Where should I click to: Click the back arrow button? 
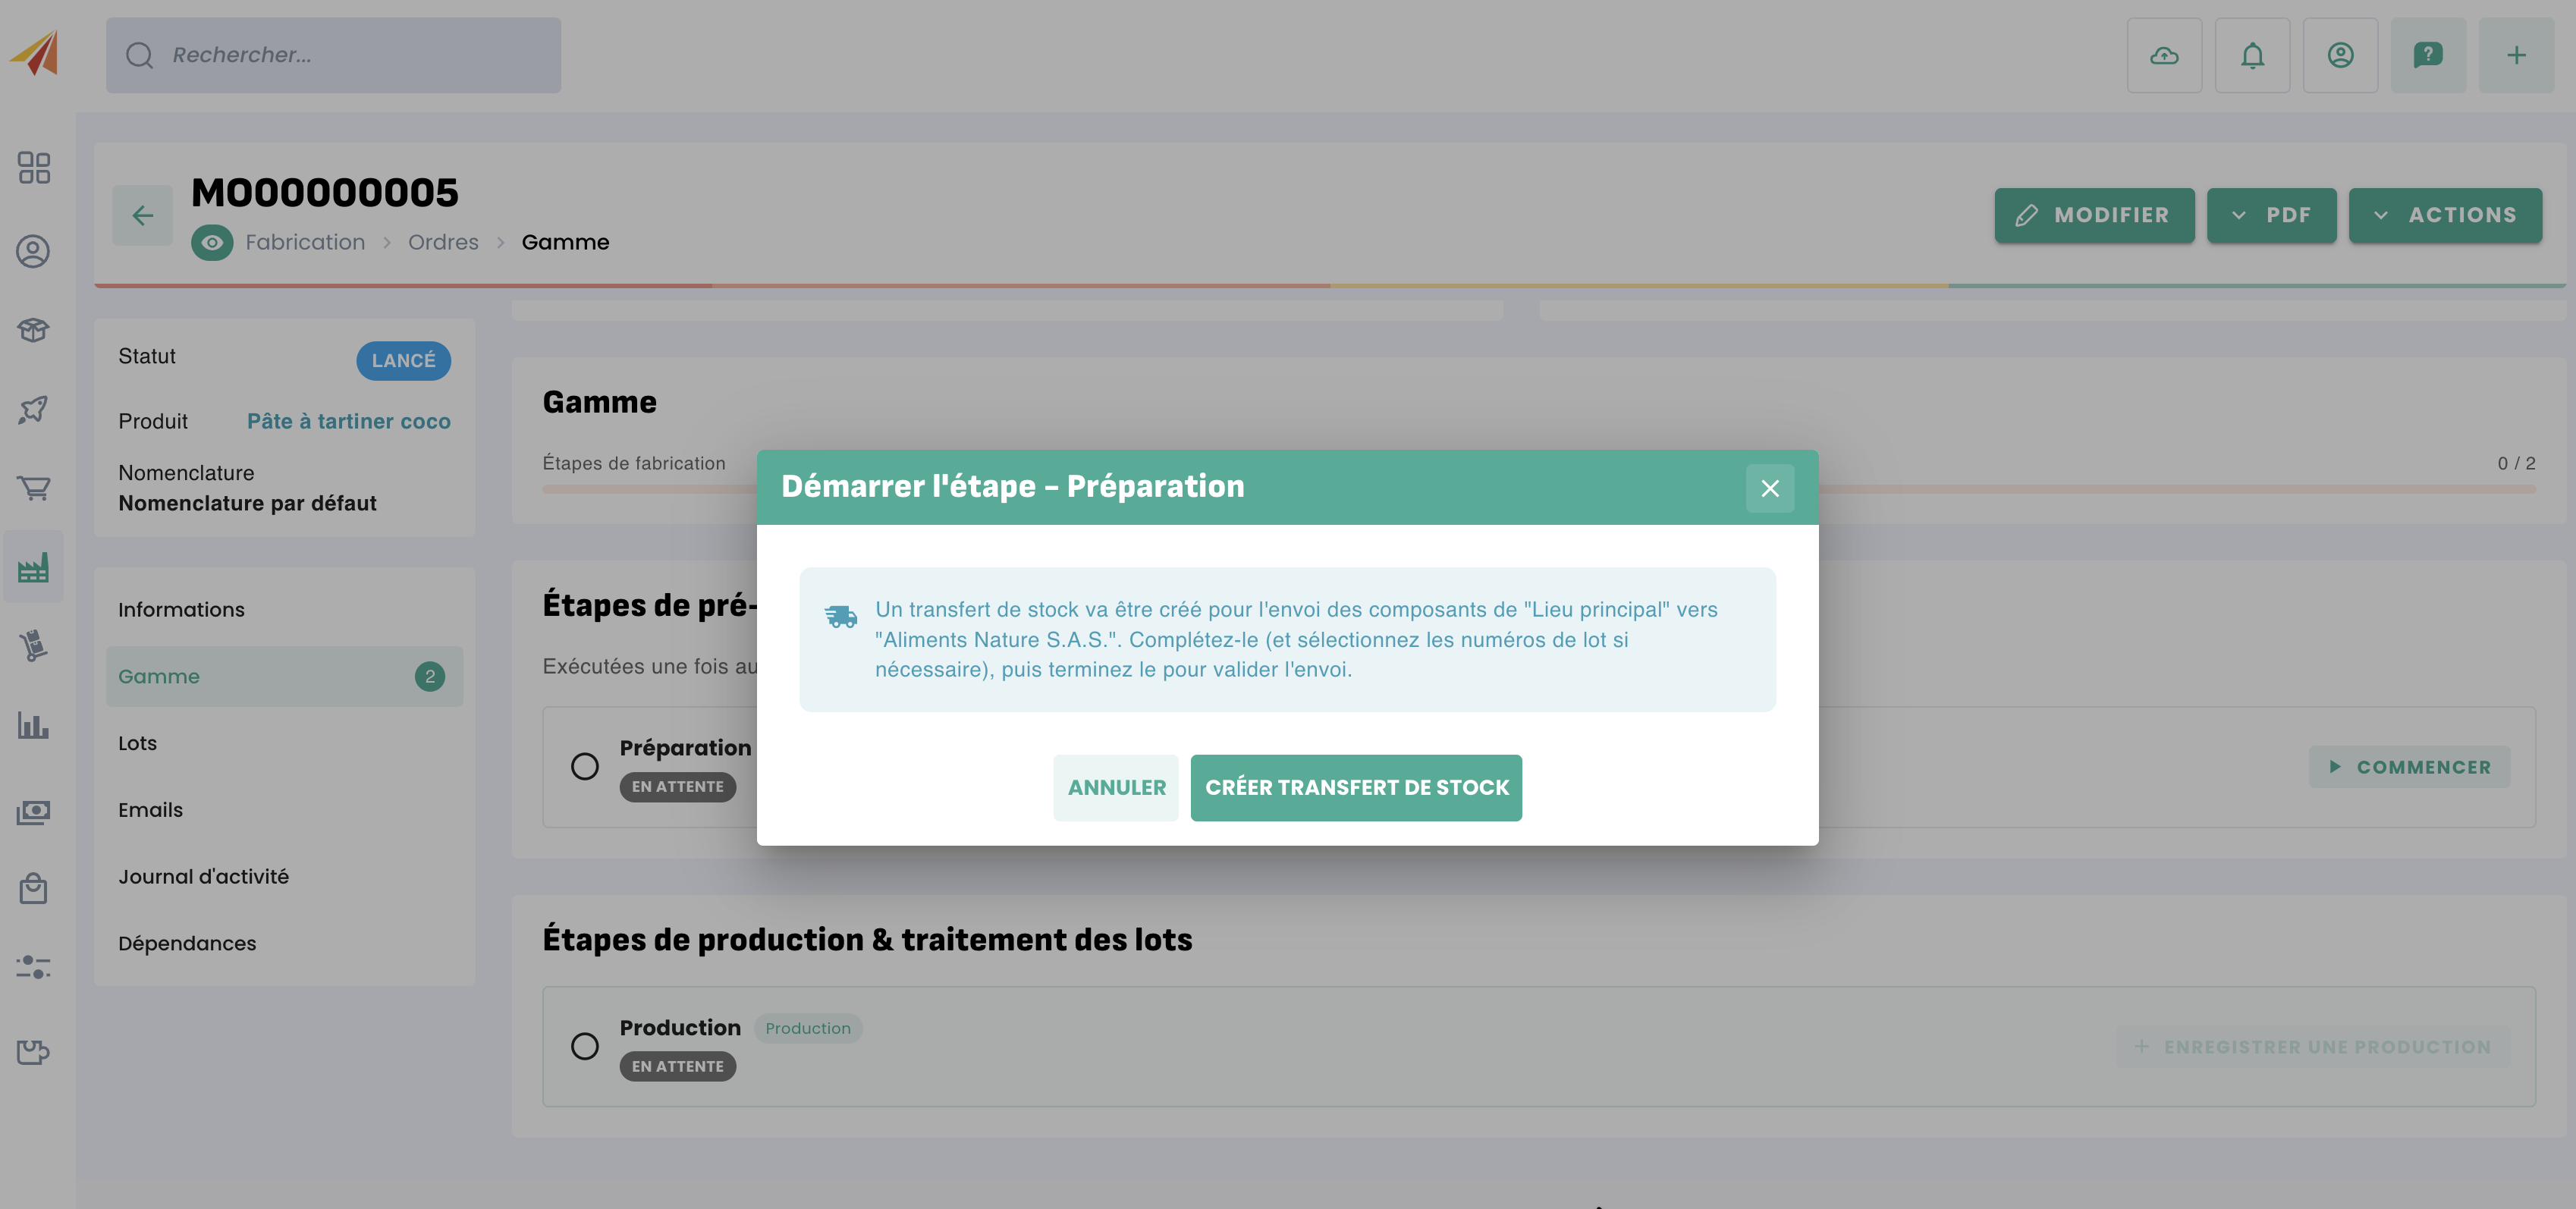coord(143,215)
